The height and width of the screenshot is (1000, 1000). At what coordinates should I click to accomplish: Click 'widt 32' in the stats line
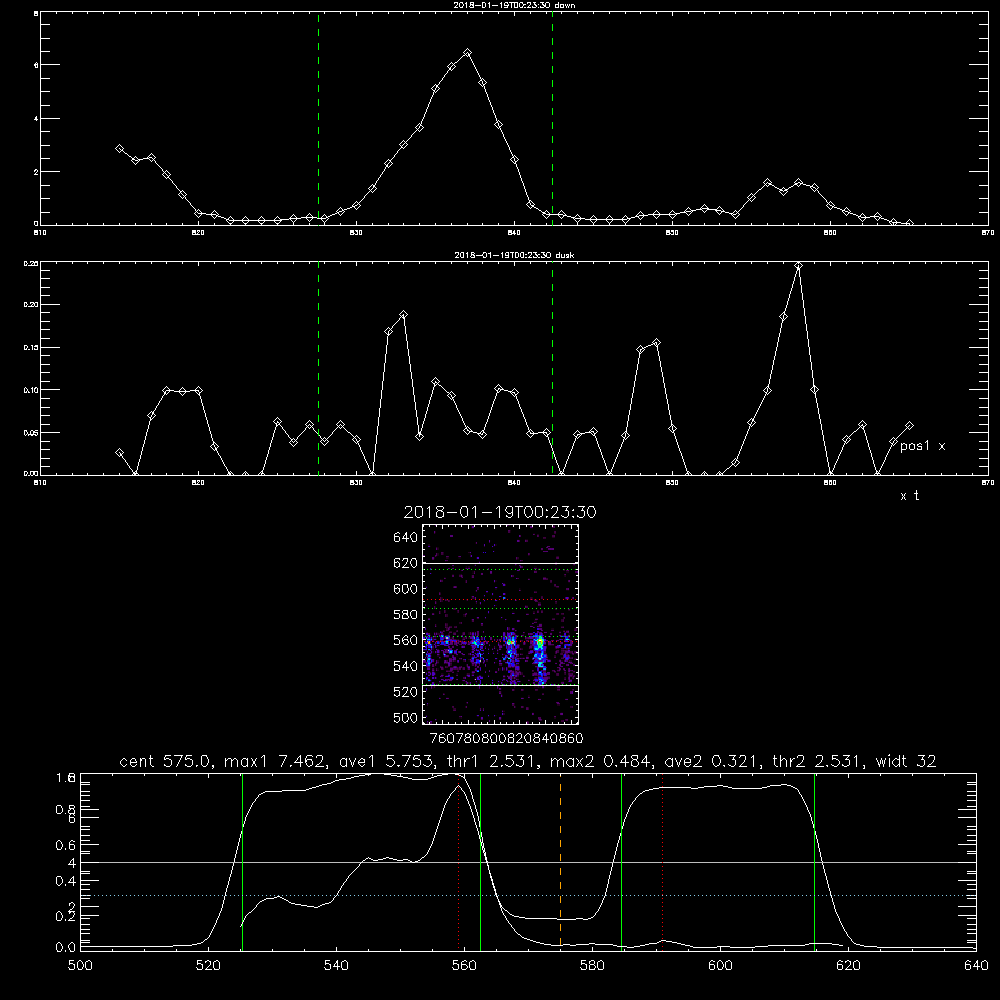click(906, 761)
